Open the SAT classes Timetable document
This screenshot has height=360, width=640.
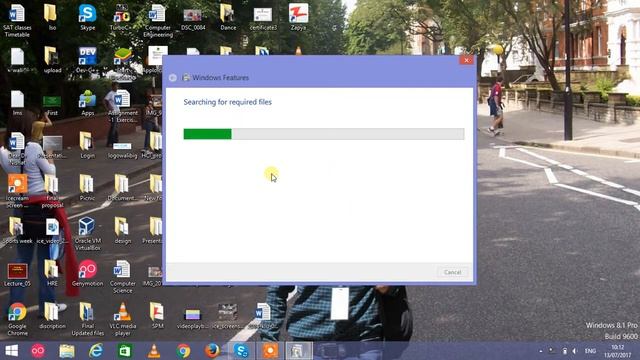click(x=17, y=20)
